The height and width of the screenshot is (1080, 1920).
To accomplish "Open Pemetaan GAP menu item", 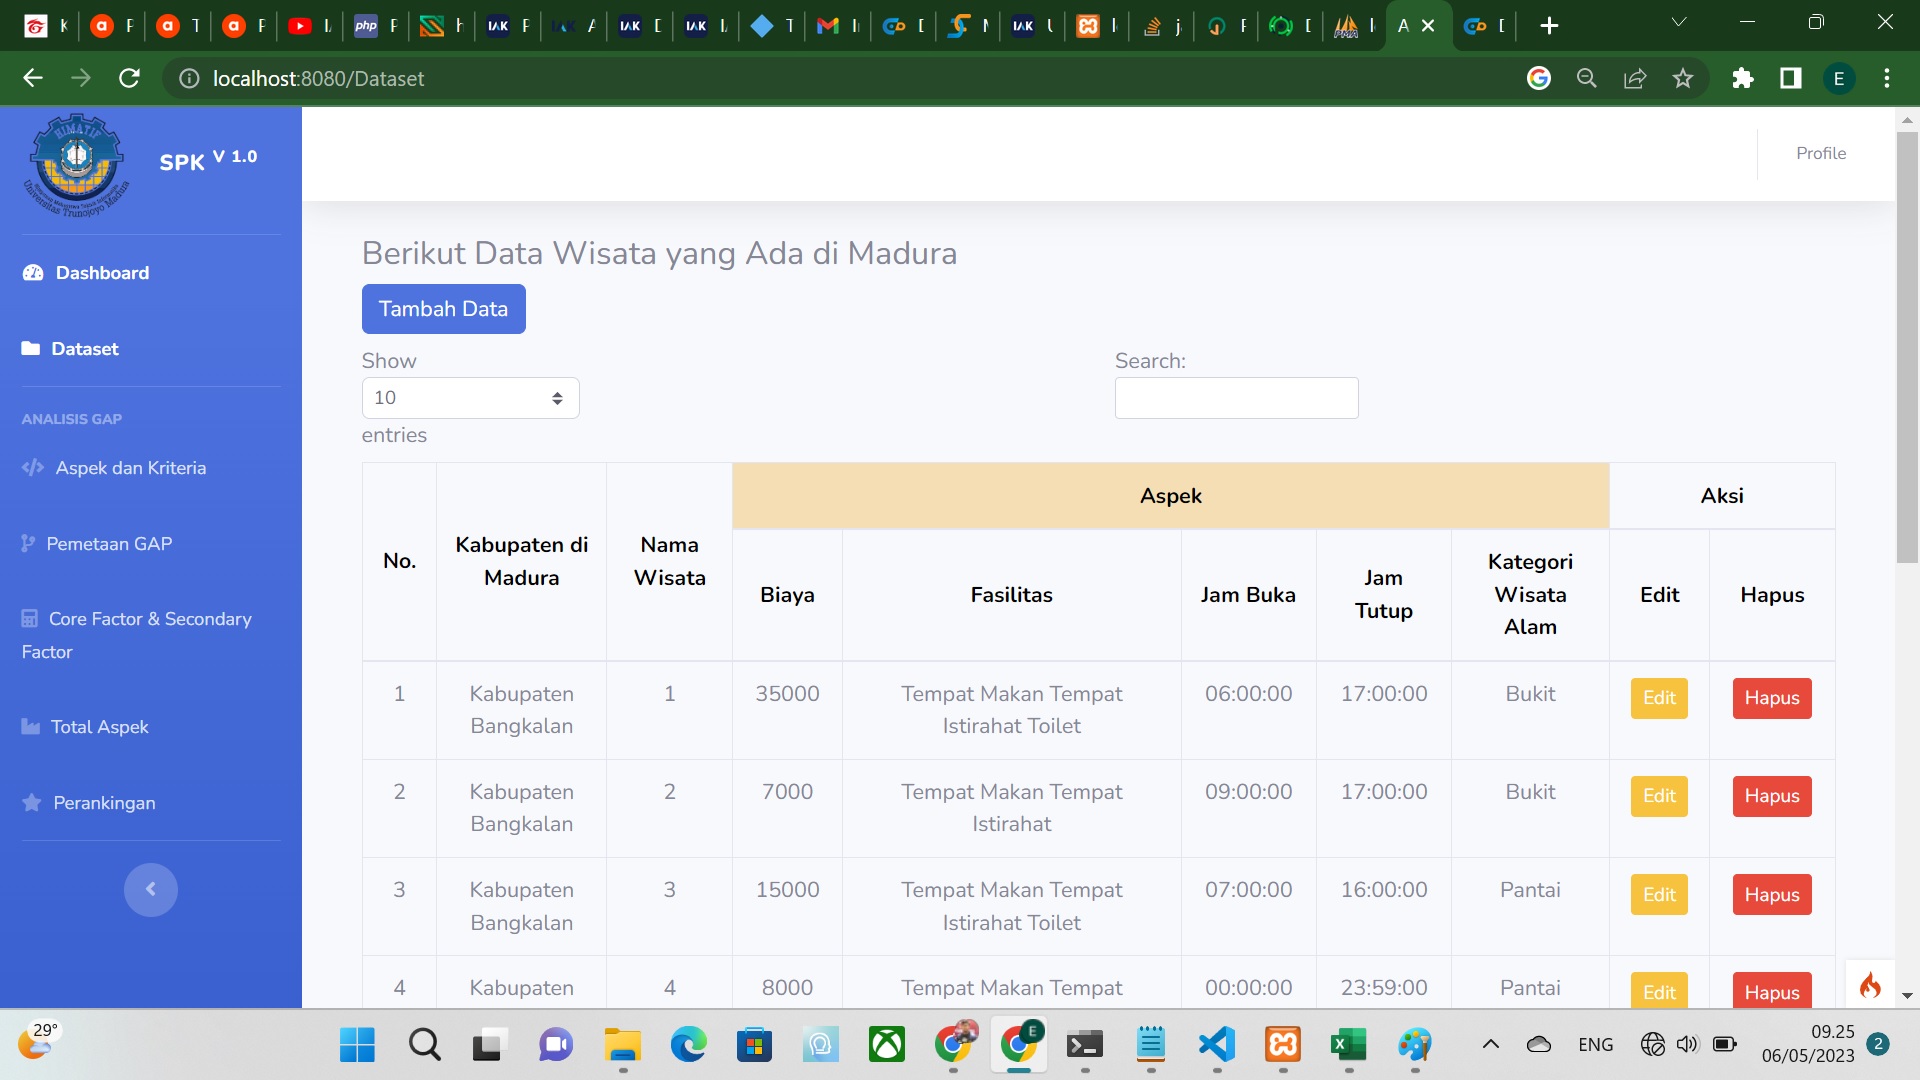I will pos(109,544).
